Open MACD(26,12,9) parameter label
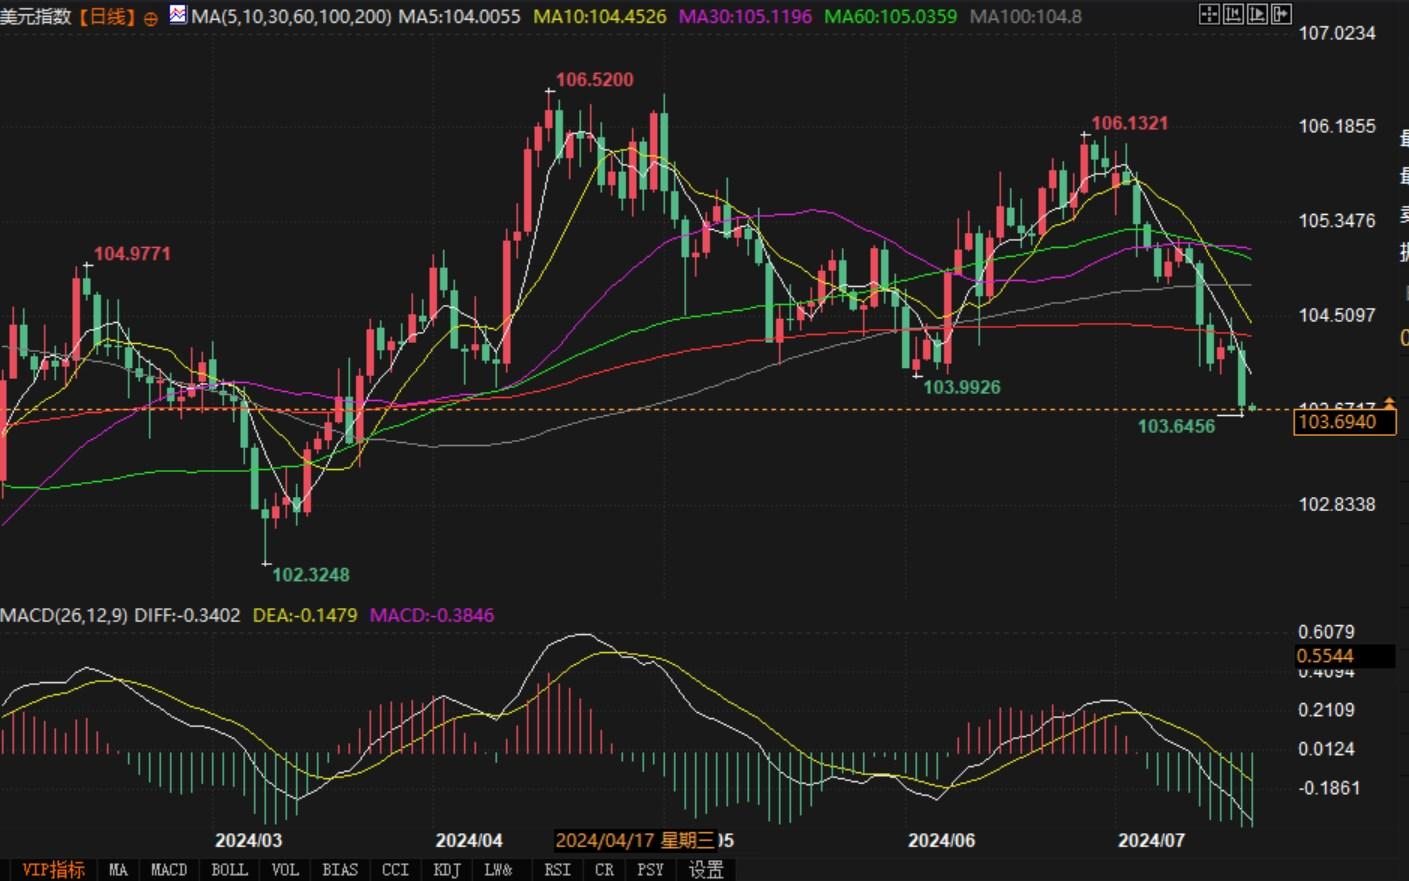1409x881 pixels. click(x=64, y=615)
